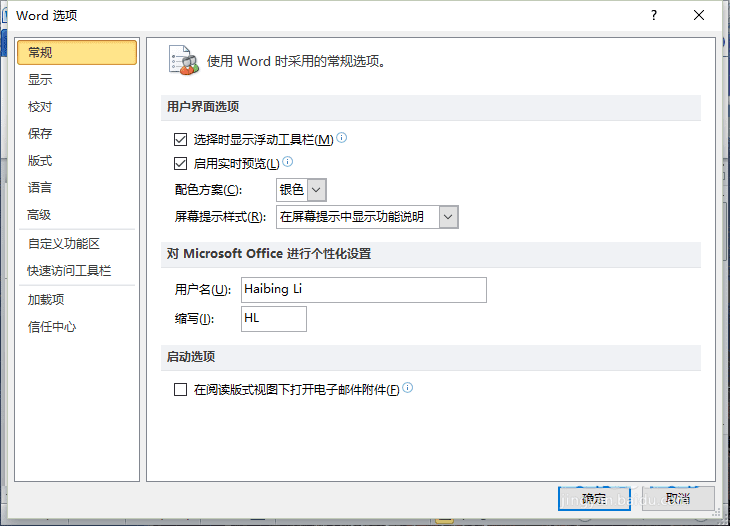Expand the 屏幕提示样式 dropdown arrow
Image resolution: width=730 pixels, height=526 pixels.
pos(448,217)
